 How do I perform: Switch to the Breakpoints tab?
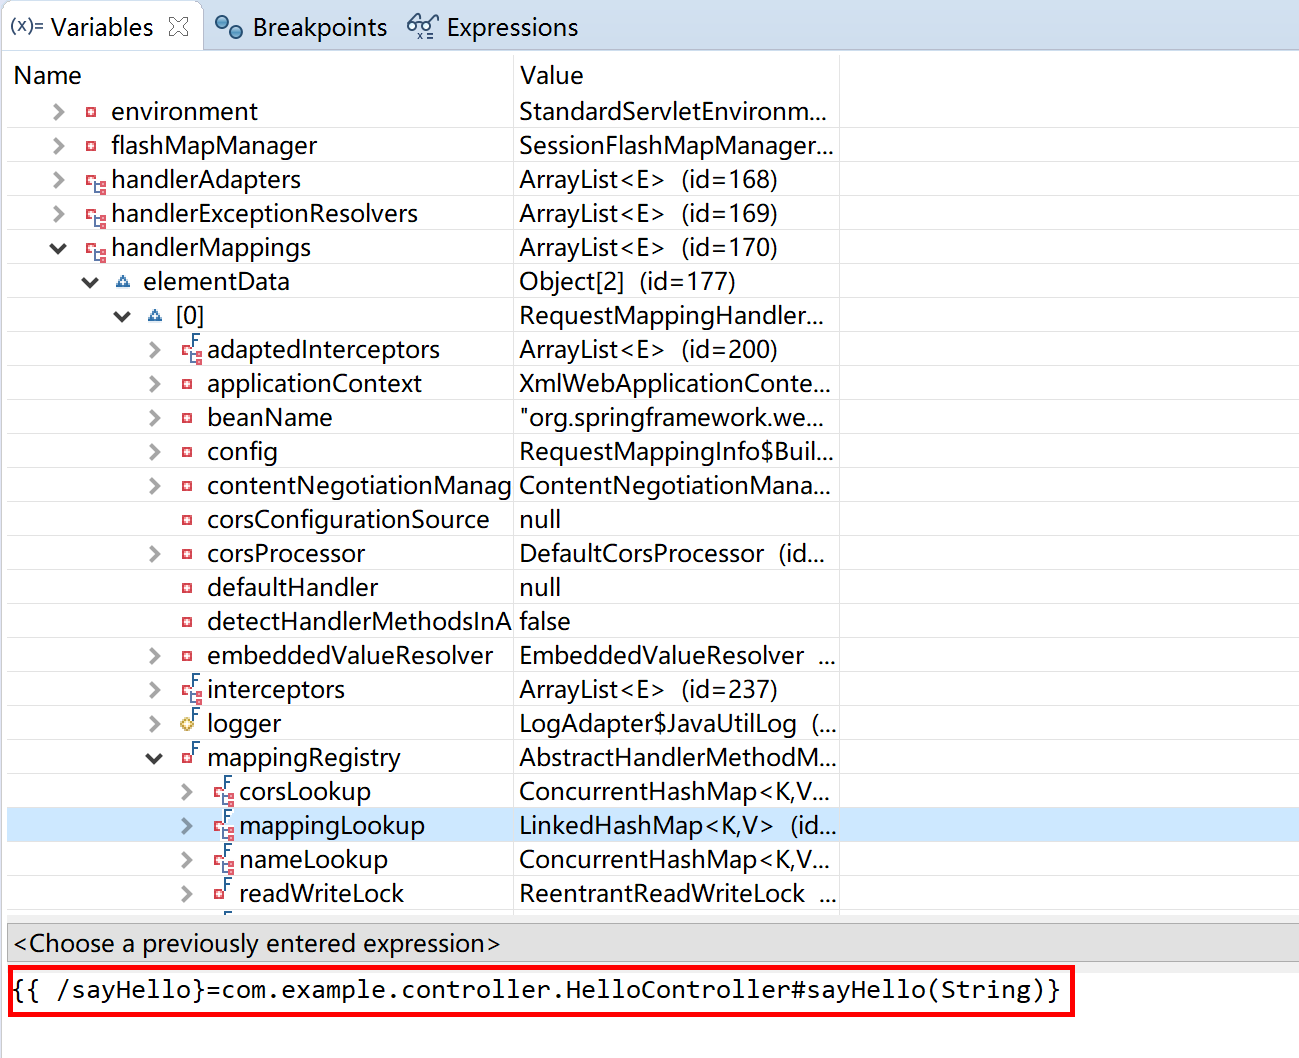point(319,27)
